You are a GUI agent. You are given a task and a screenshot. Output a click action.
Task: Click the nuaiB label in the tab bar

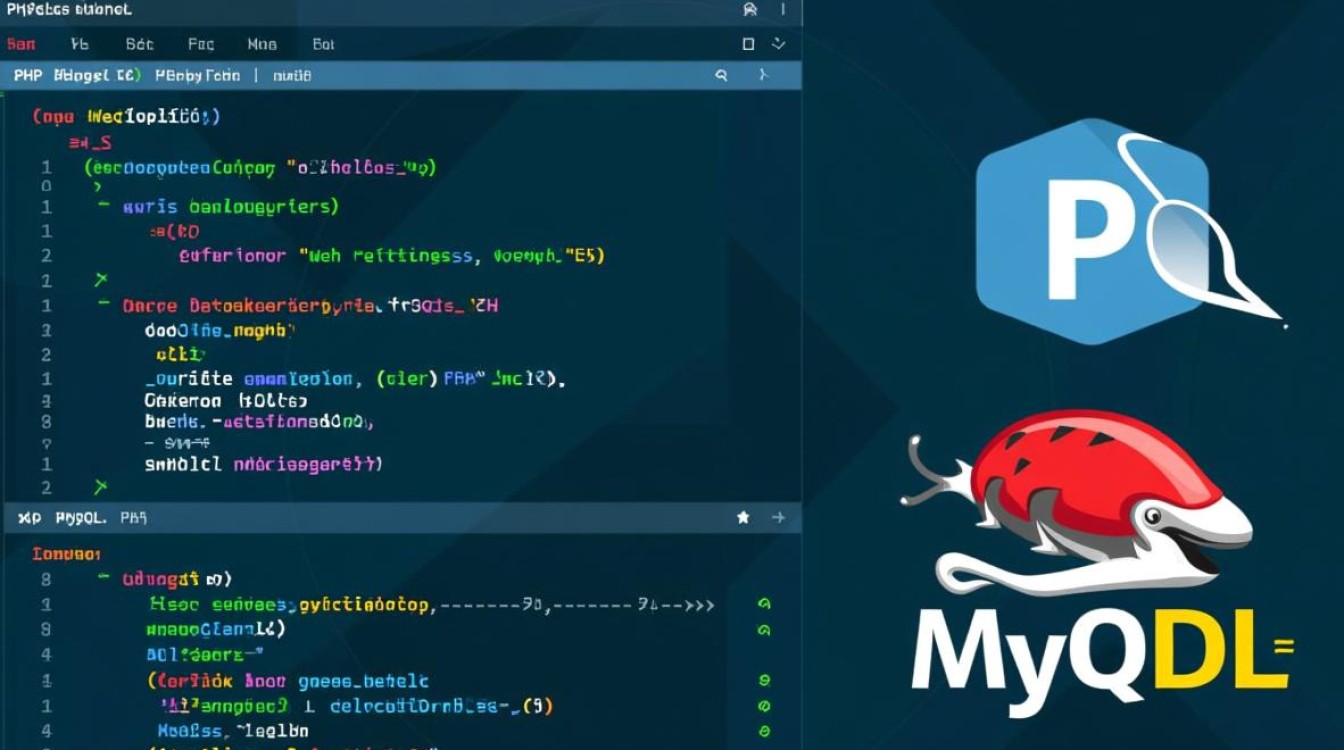[x=292, y=75]
